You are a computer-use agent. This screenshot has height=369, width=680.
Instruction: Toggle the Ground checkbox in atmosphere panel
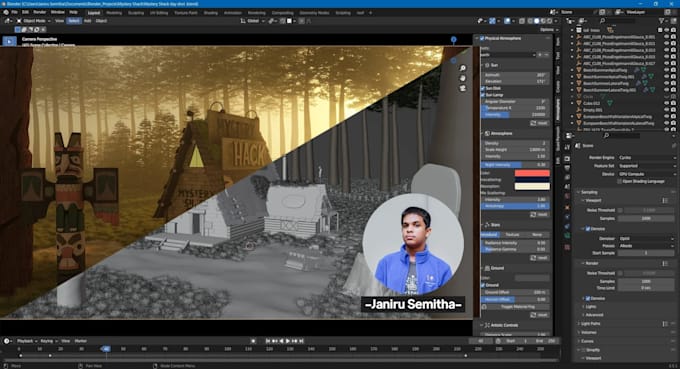482,285
